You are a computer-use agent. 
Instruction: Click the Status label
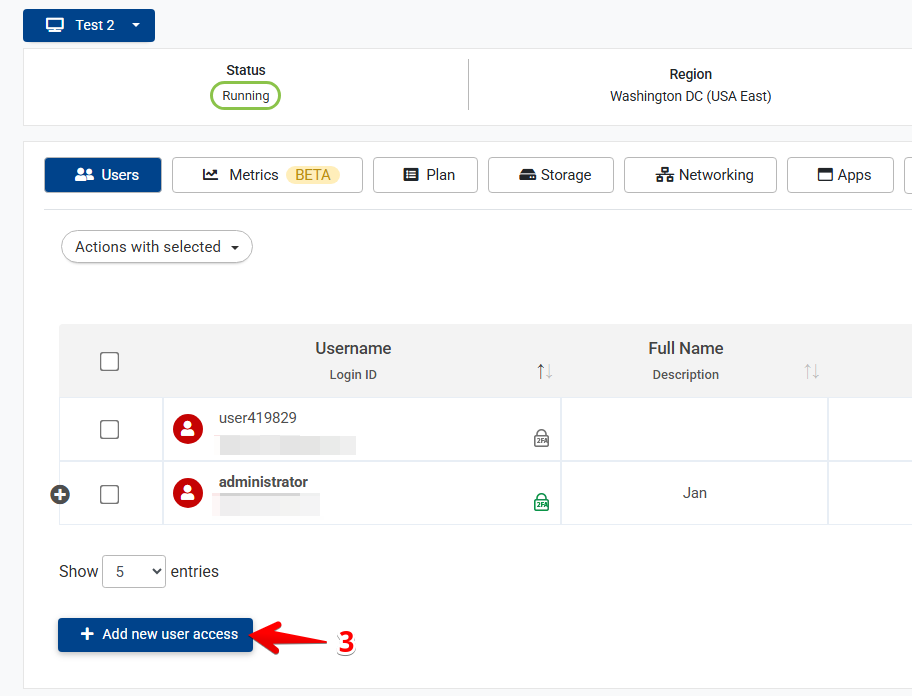click(245, 70)
